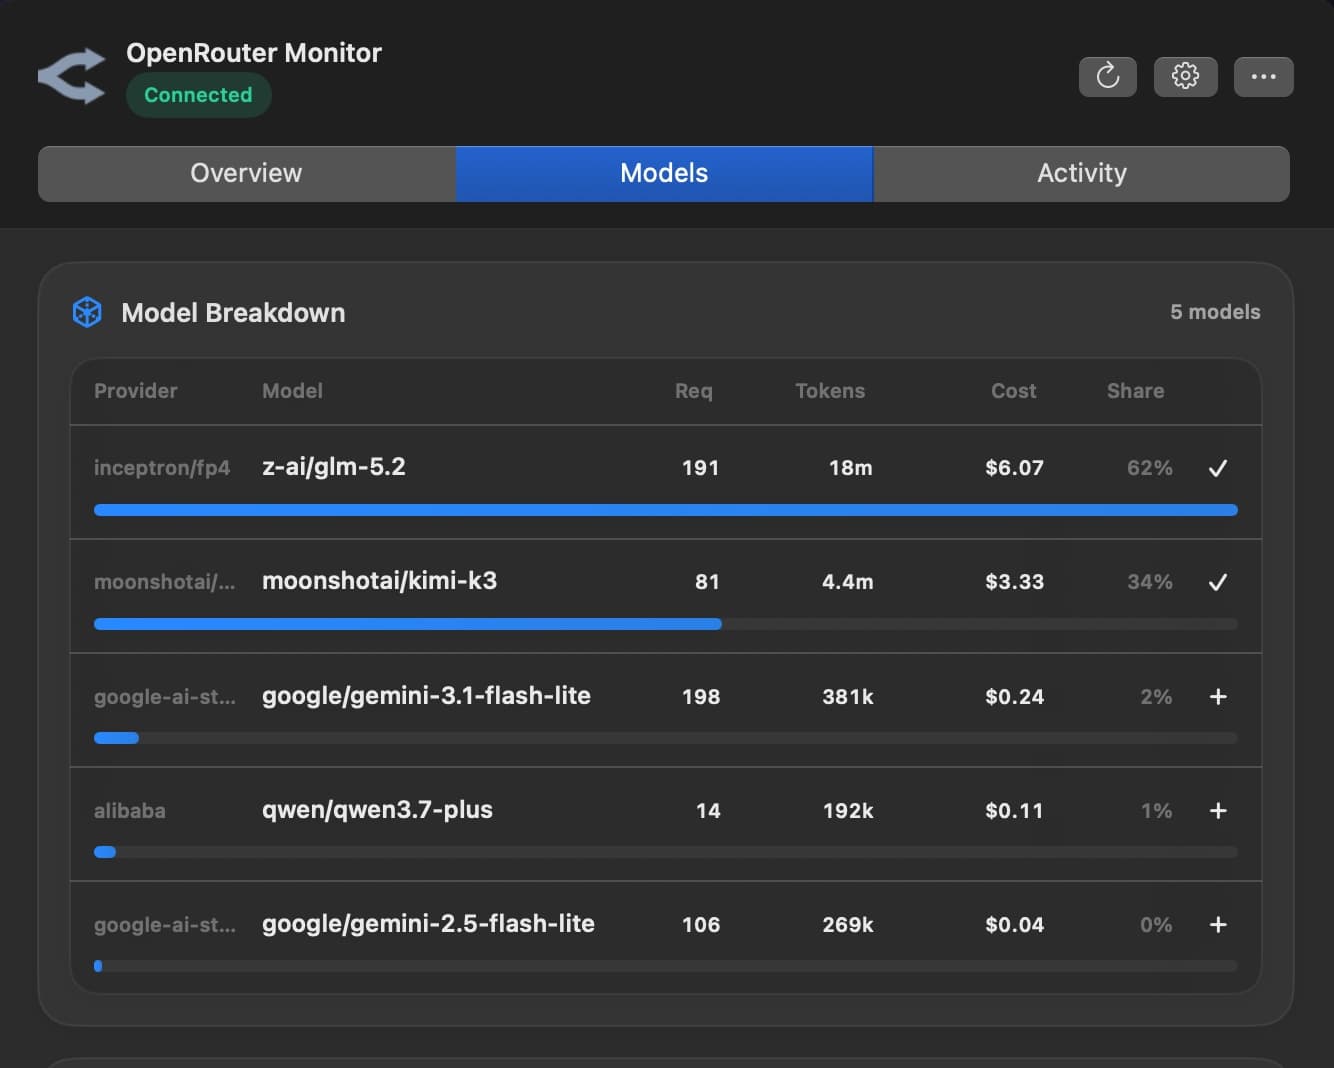Select model name qwen/qwen3.7-plus
Screen dimensions: 1334x1068
[x=377, y=810]
